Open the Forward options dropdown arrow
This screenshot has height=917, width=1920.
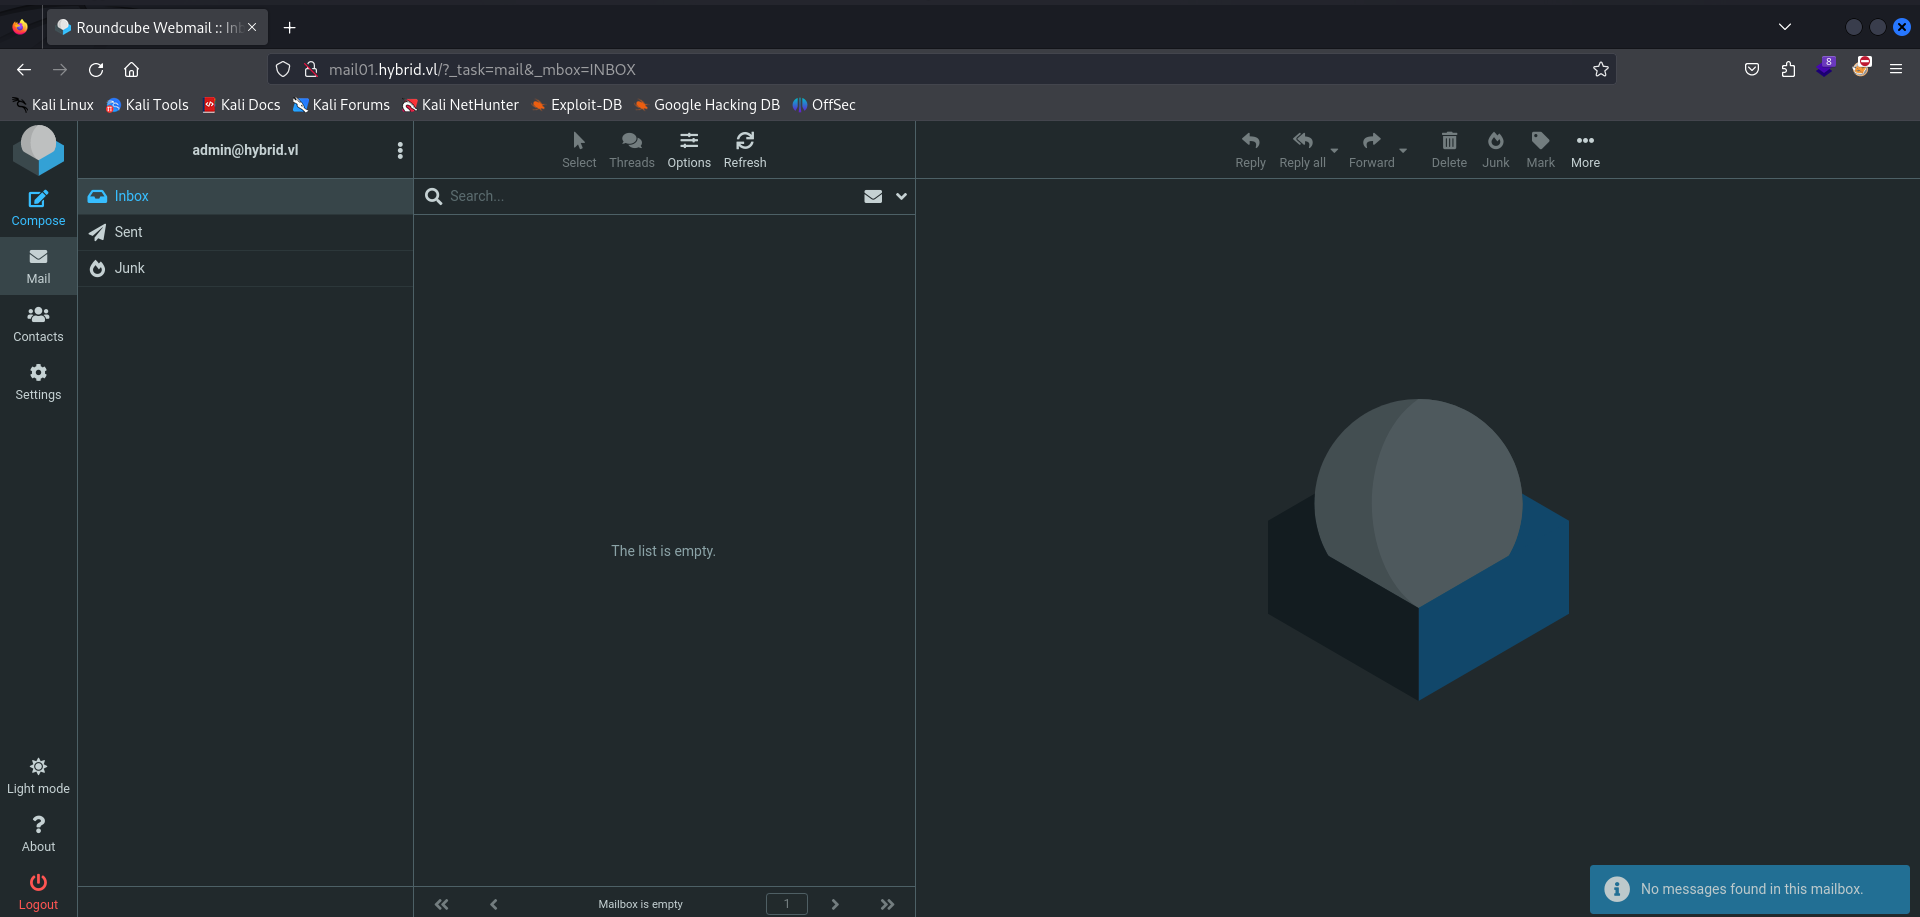coord(1403,151)
